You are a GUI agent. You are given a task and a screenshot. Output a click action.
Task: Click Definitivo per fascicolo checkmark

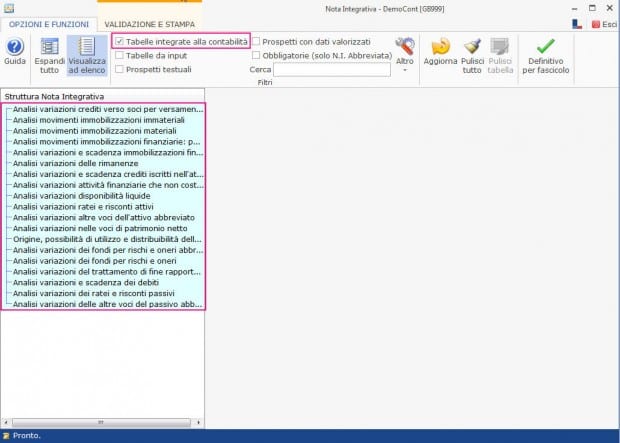point(546,47)
